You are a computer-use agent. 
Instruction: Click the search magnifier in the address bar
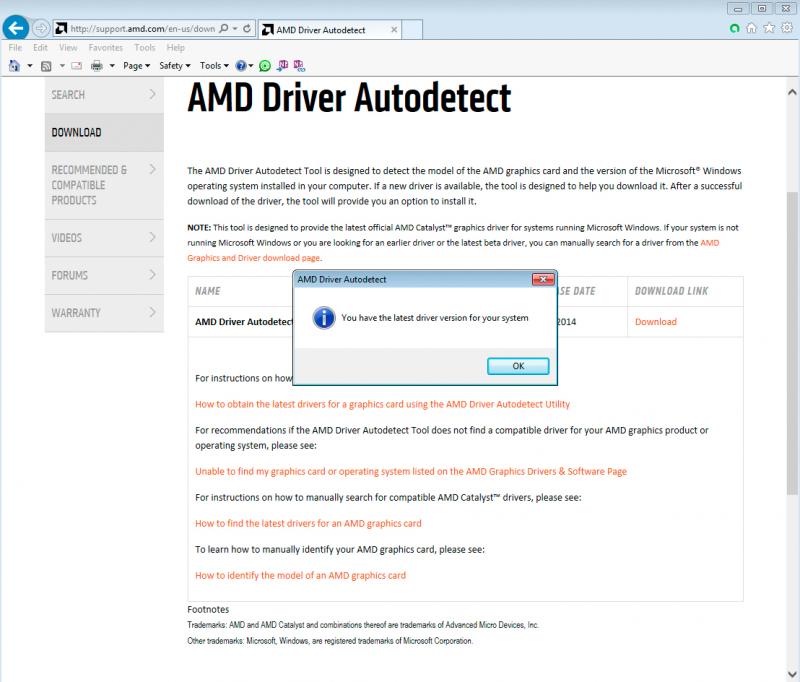pos(223,29)
